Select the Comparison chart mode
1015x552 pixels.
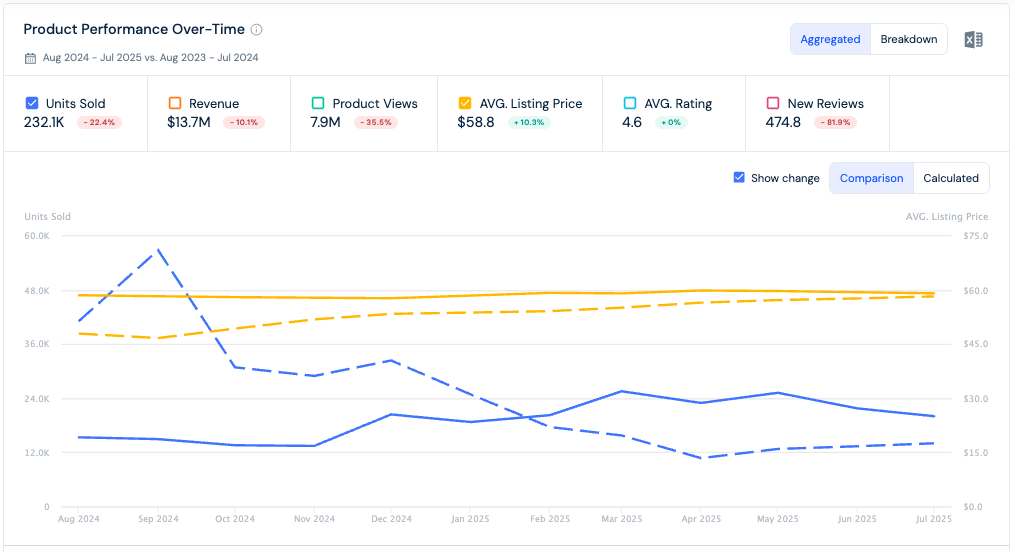point(871,178)
